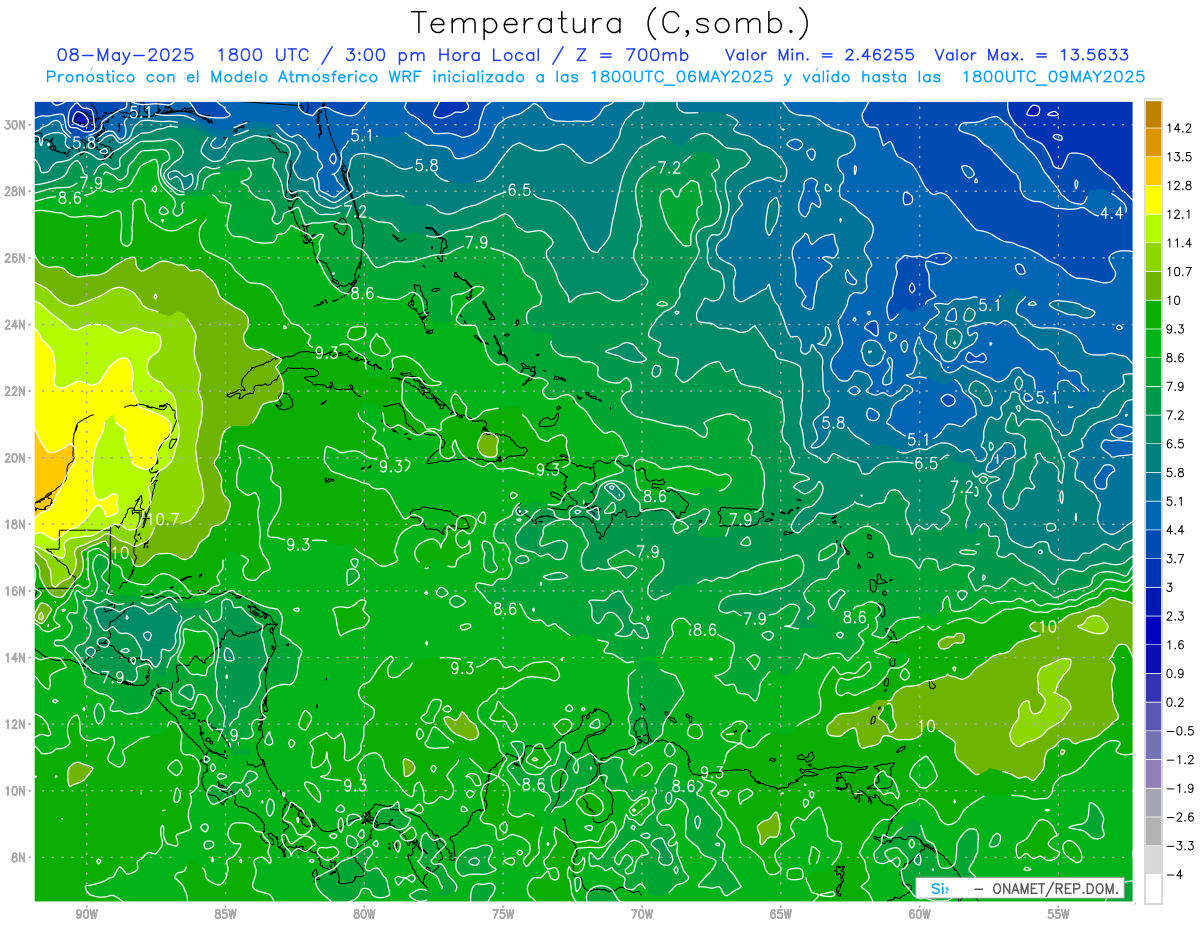Click the colorbar label "13.5"
Image resolution: width=1200 pixels, height=927 pixels.
pos(1179,157)
